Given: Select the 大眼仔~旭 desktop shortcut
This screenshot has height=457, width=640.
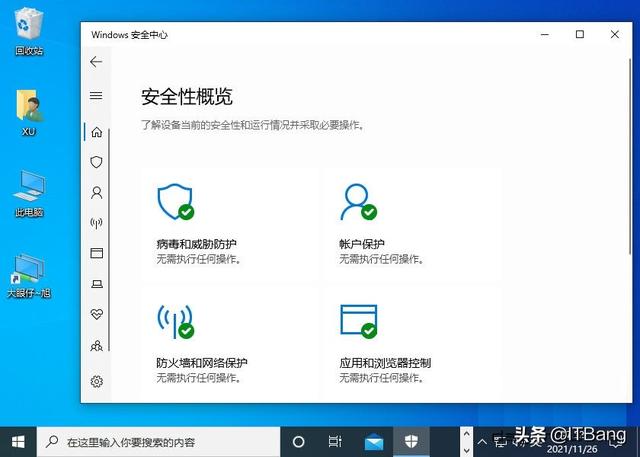Looking at the screenshot, I should [29, 275].
